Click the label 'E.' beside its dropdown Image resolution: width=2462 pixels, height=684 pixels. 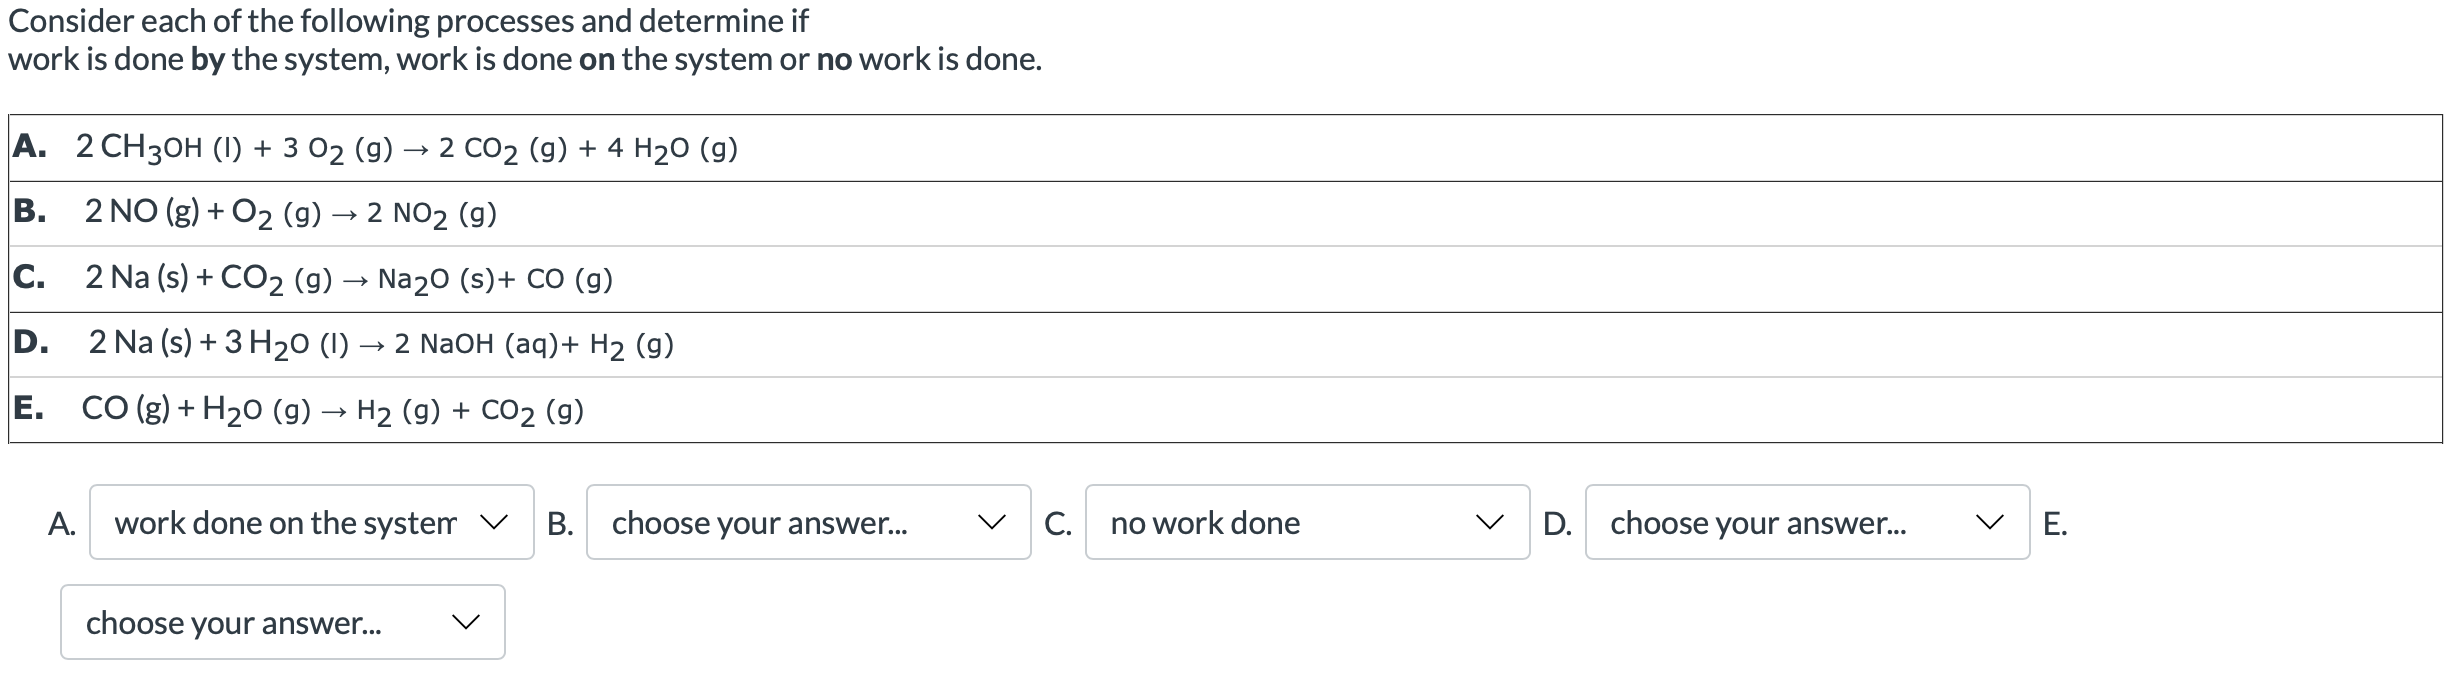coord(2054,522)
